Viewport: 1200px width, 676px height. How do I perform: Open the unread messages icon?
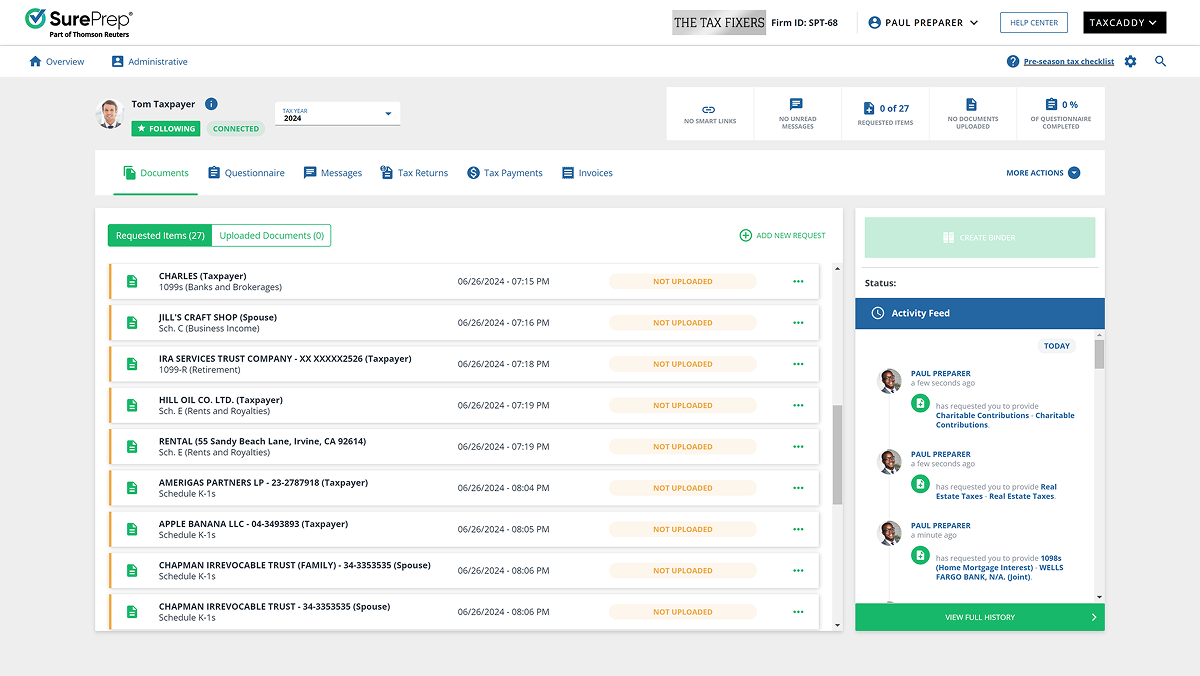(797, 105)
